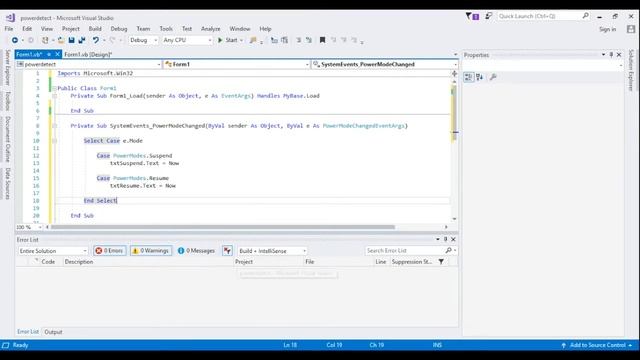Pin the Error List panel with the pushpin
The height and width of the screenshot is (360, 640).
tap(445, 239)
